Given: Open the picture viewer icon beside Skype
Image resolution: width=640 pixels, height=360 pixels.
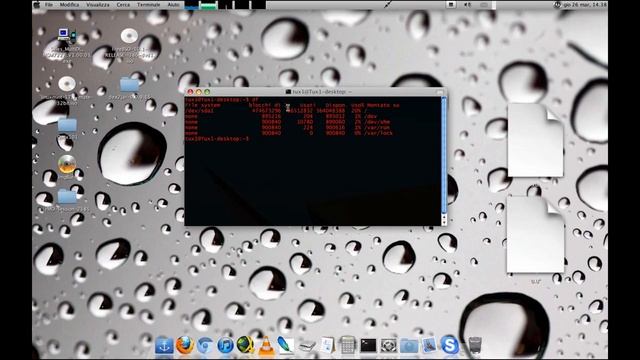Looking at the screenshot, I should click(x=429, y=345).
